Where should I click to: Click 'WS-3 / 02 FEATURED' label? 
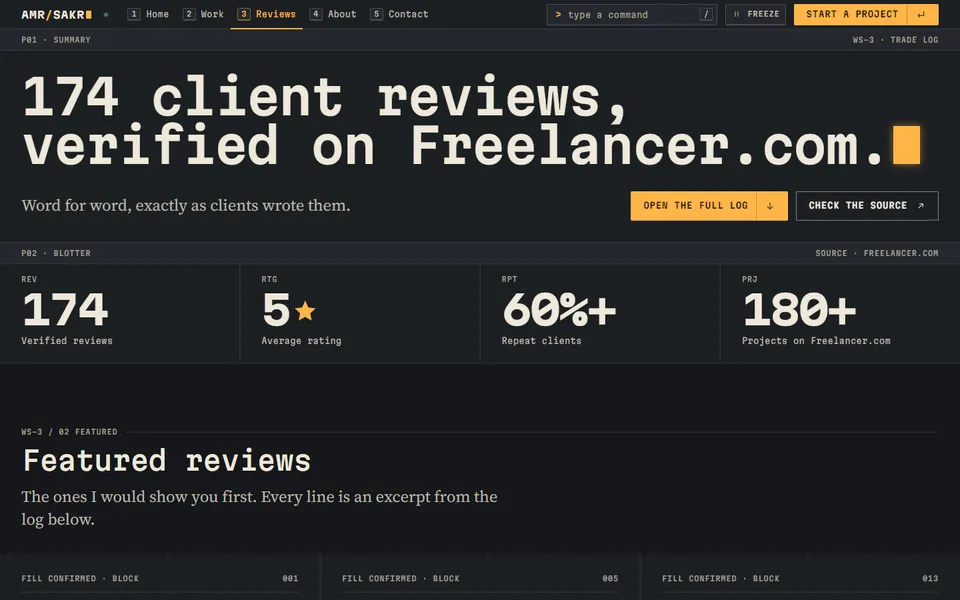(69, 432)
